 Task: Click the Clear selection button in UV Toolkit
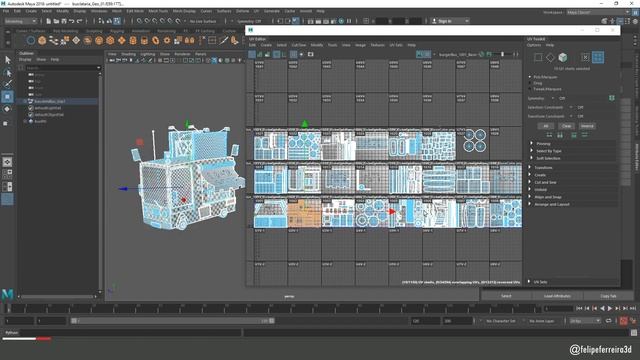pos(566,126)
